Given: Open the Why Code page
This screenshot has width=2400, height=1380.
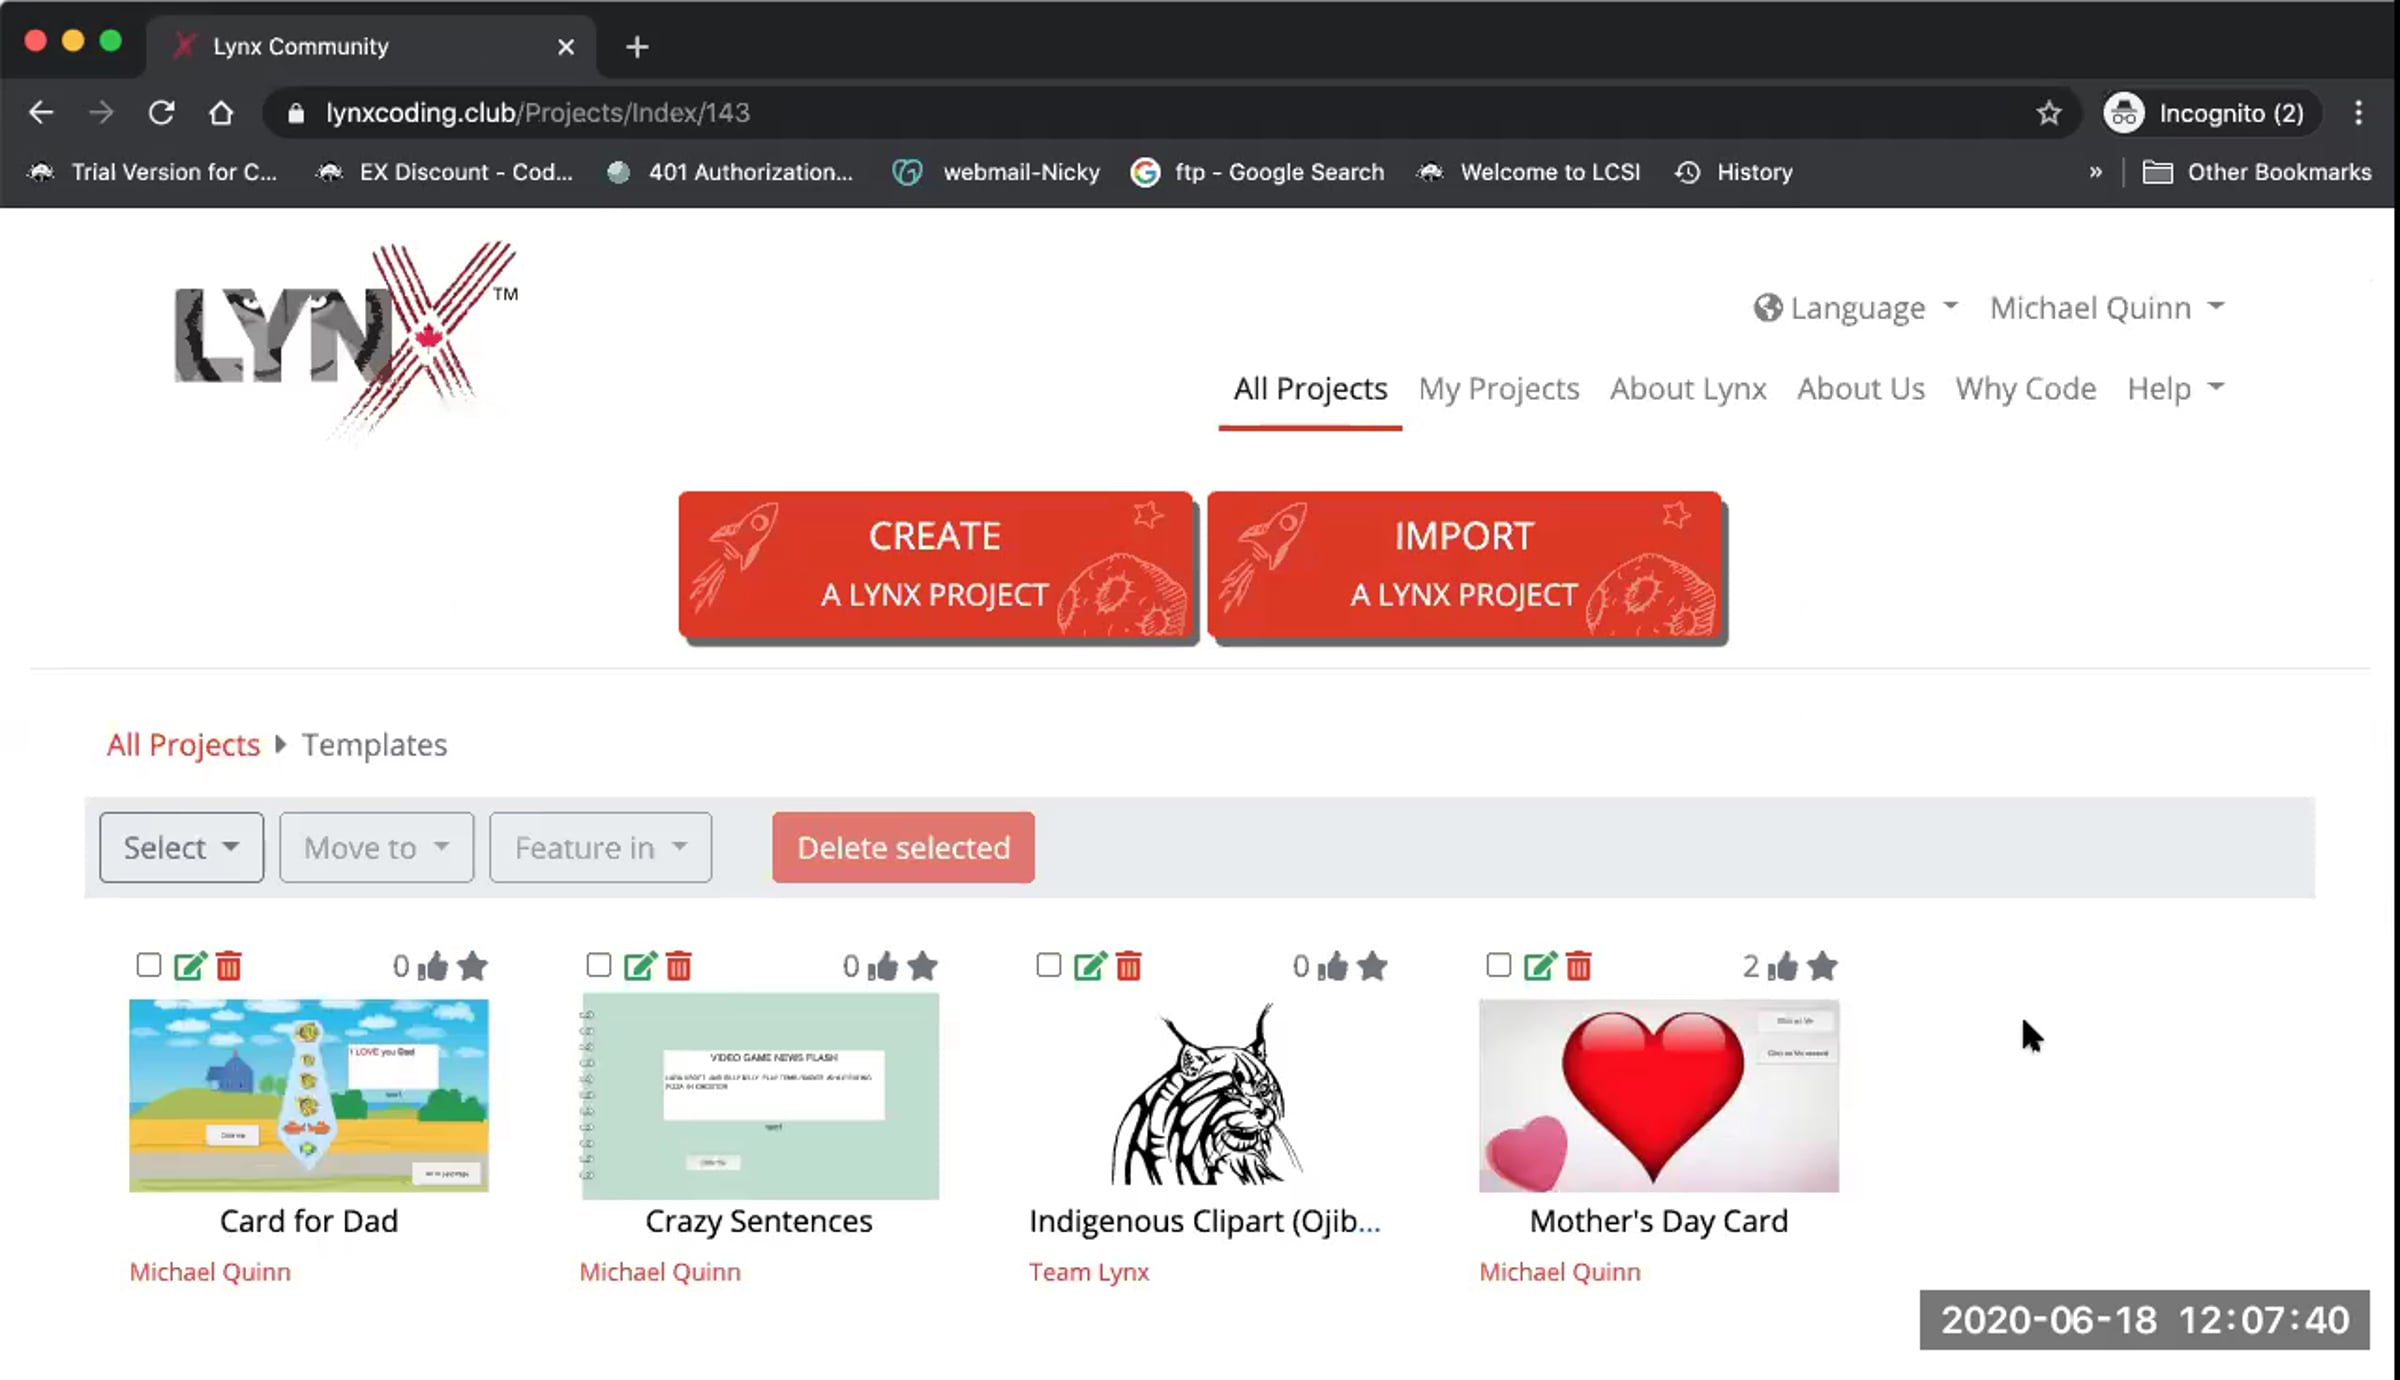Looking at the screenshot, I should [x=2025, y=388].
